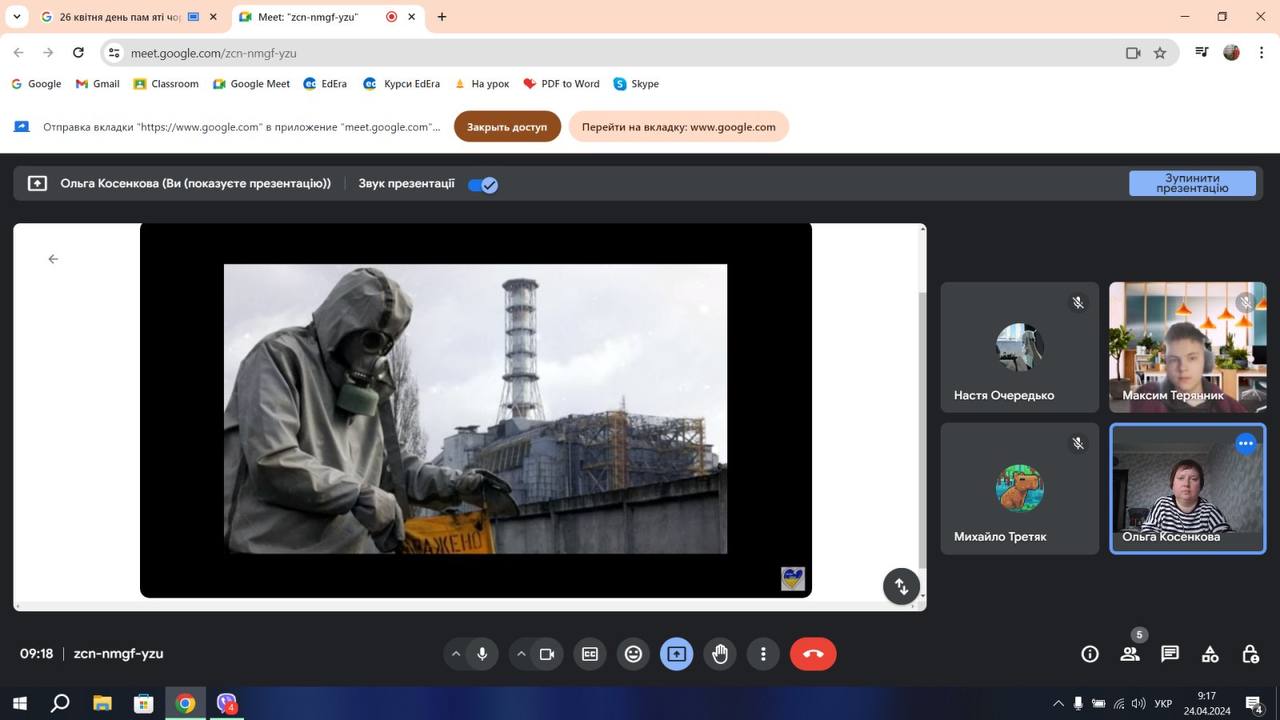Click the Зупинити презентацію button
This screenshot has width=1280, height=720.
[1192, 183]
